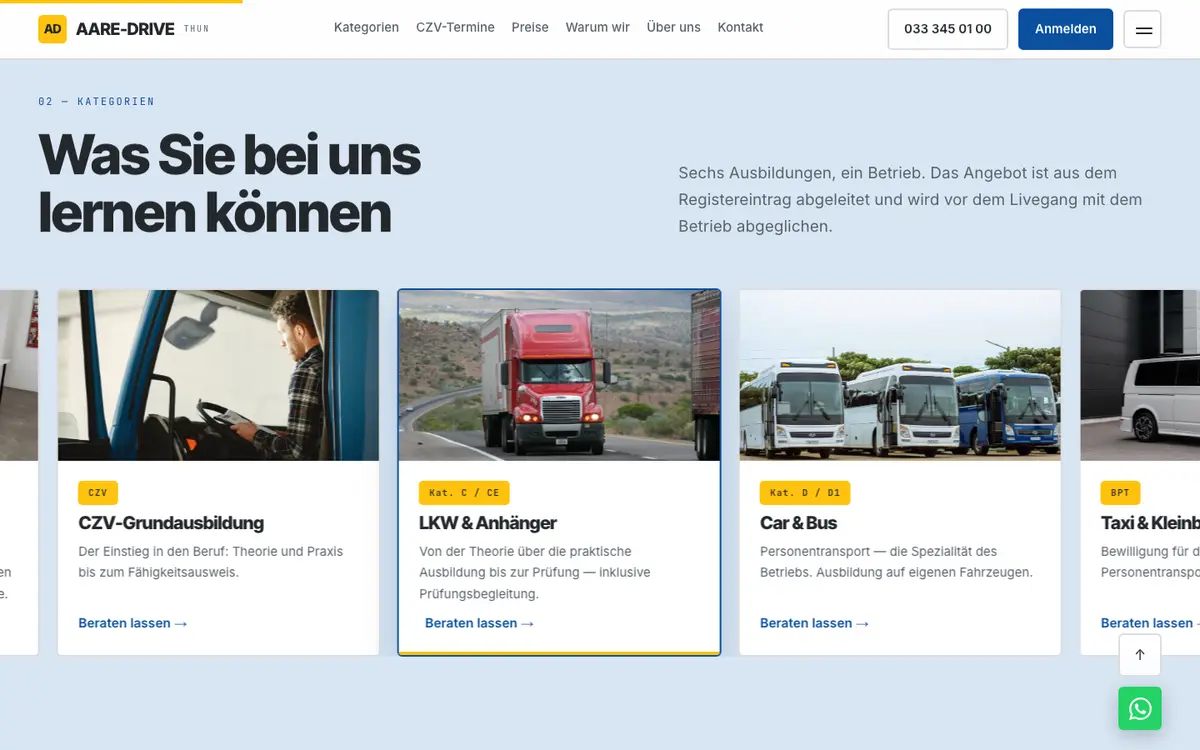This screenshot has width=1200, height=750.
Task: Open the white van image of Taxi card
Action: (1140, 375)
